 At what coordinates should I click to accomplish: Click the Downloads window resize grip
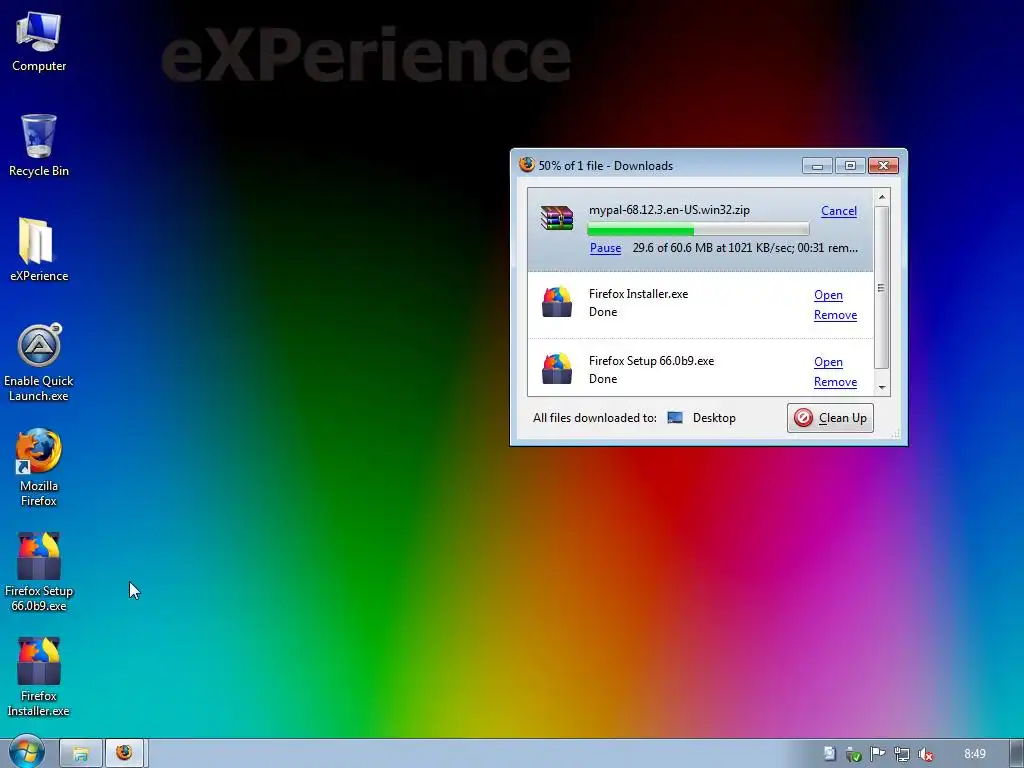click(895, 434)
